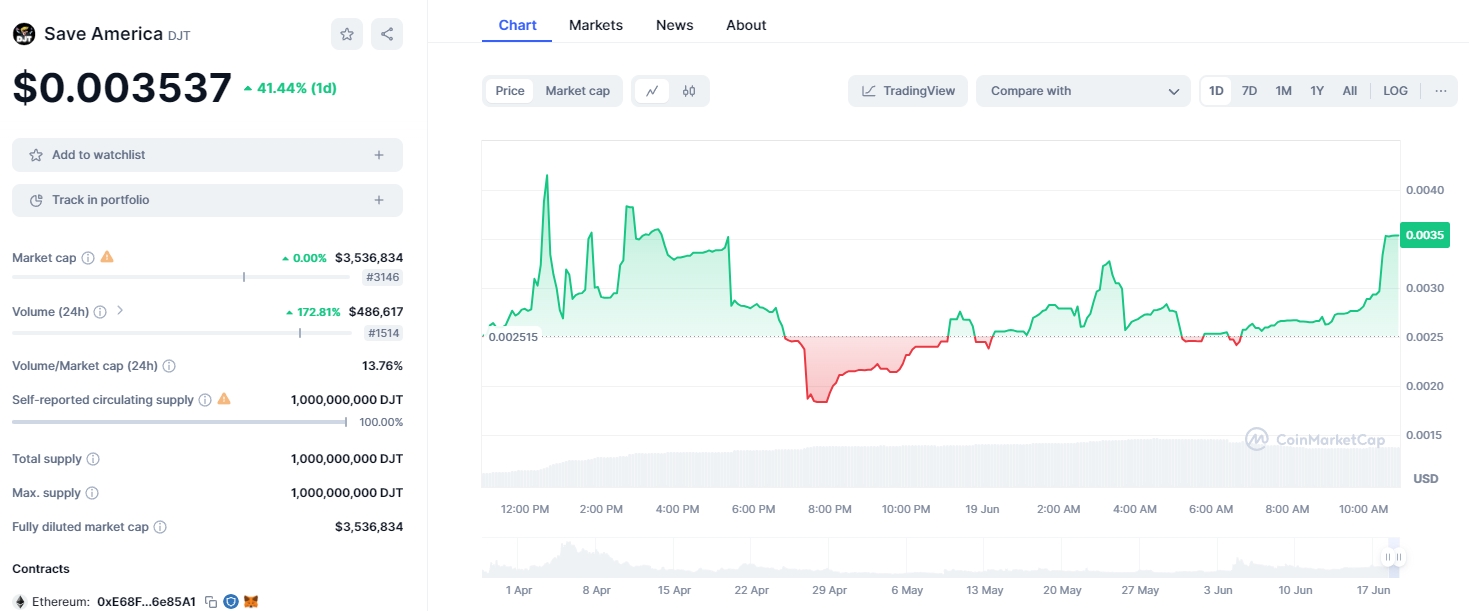Click the info icon beside Total supply
Screen dimensions: 1469x611
93,459
